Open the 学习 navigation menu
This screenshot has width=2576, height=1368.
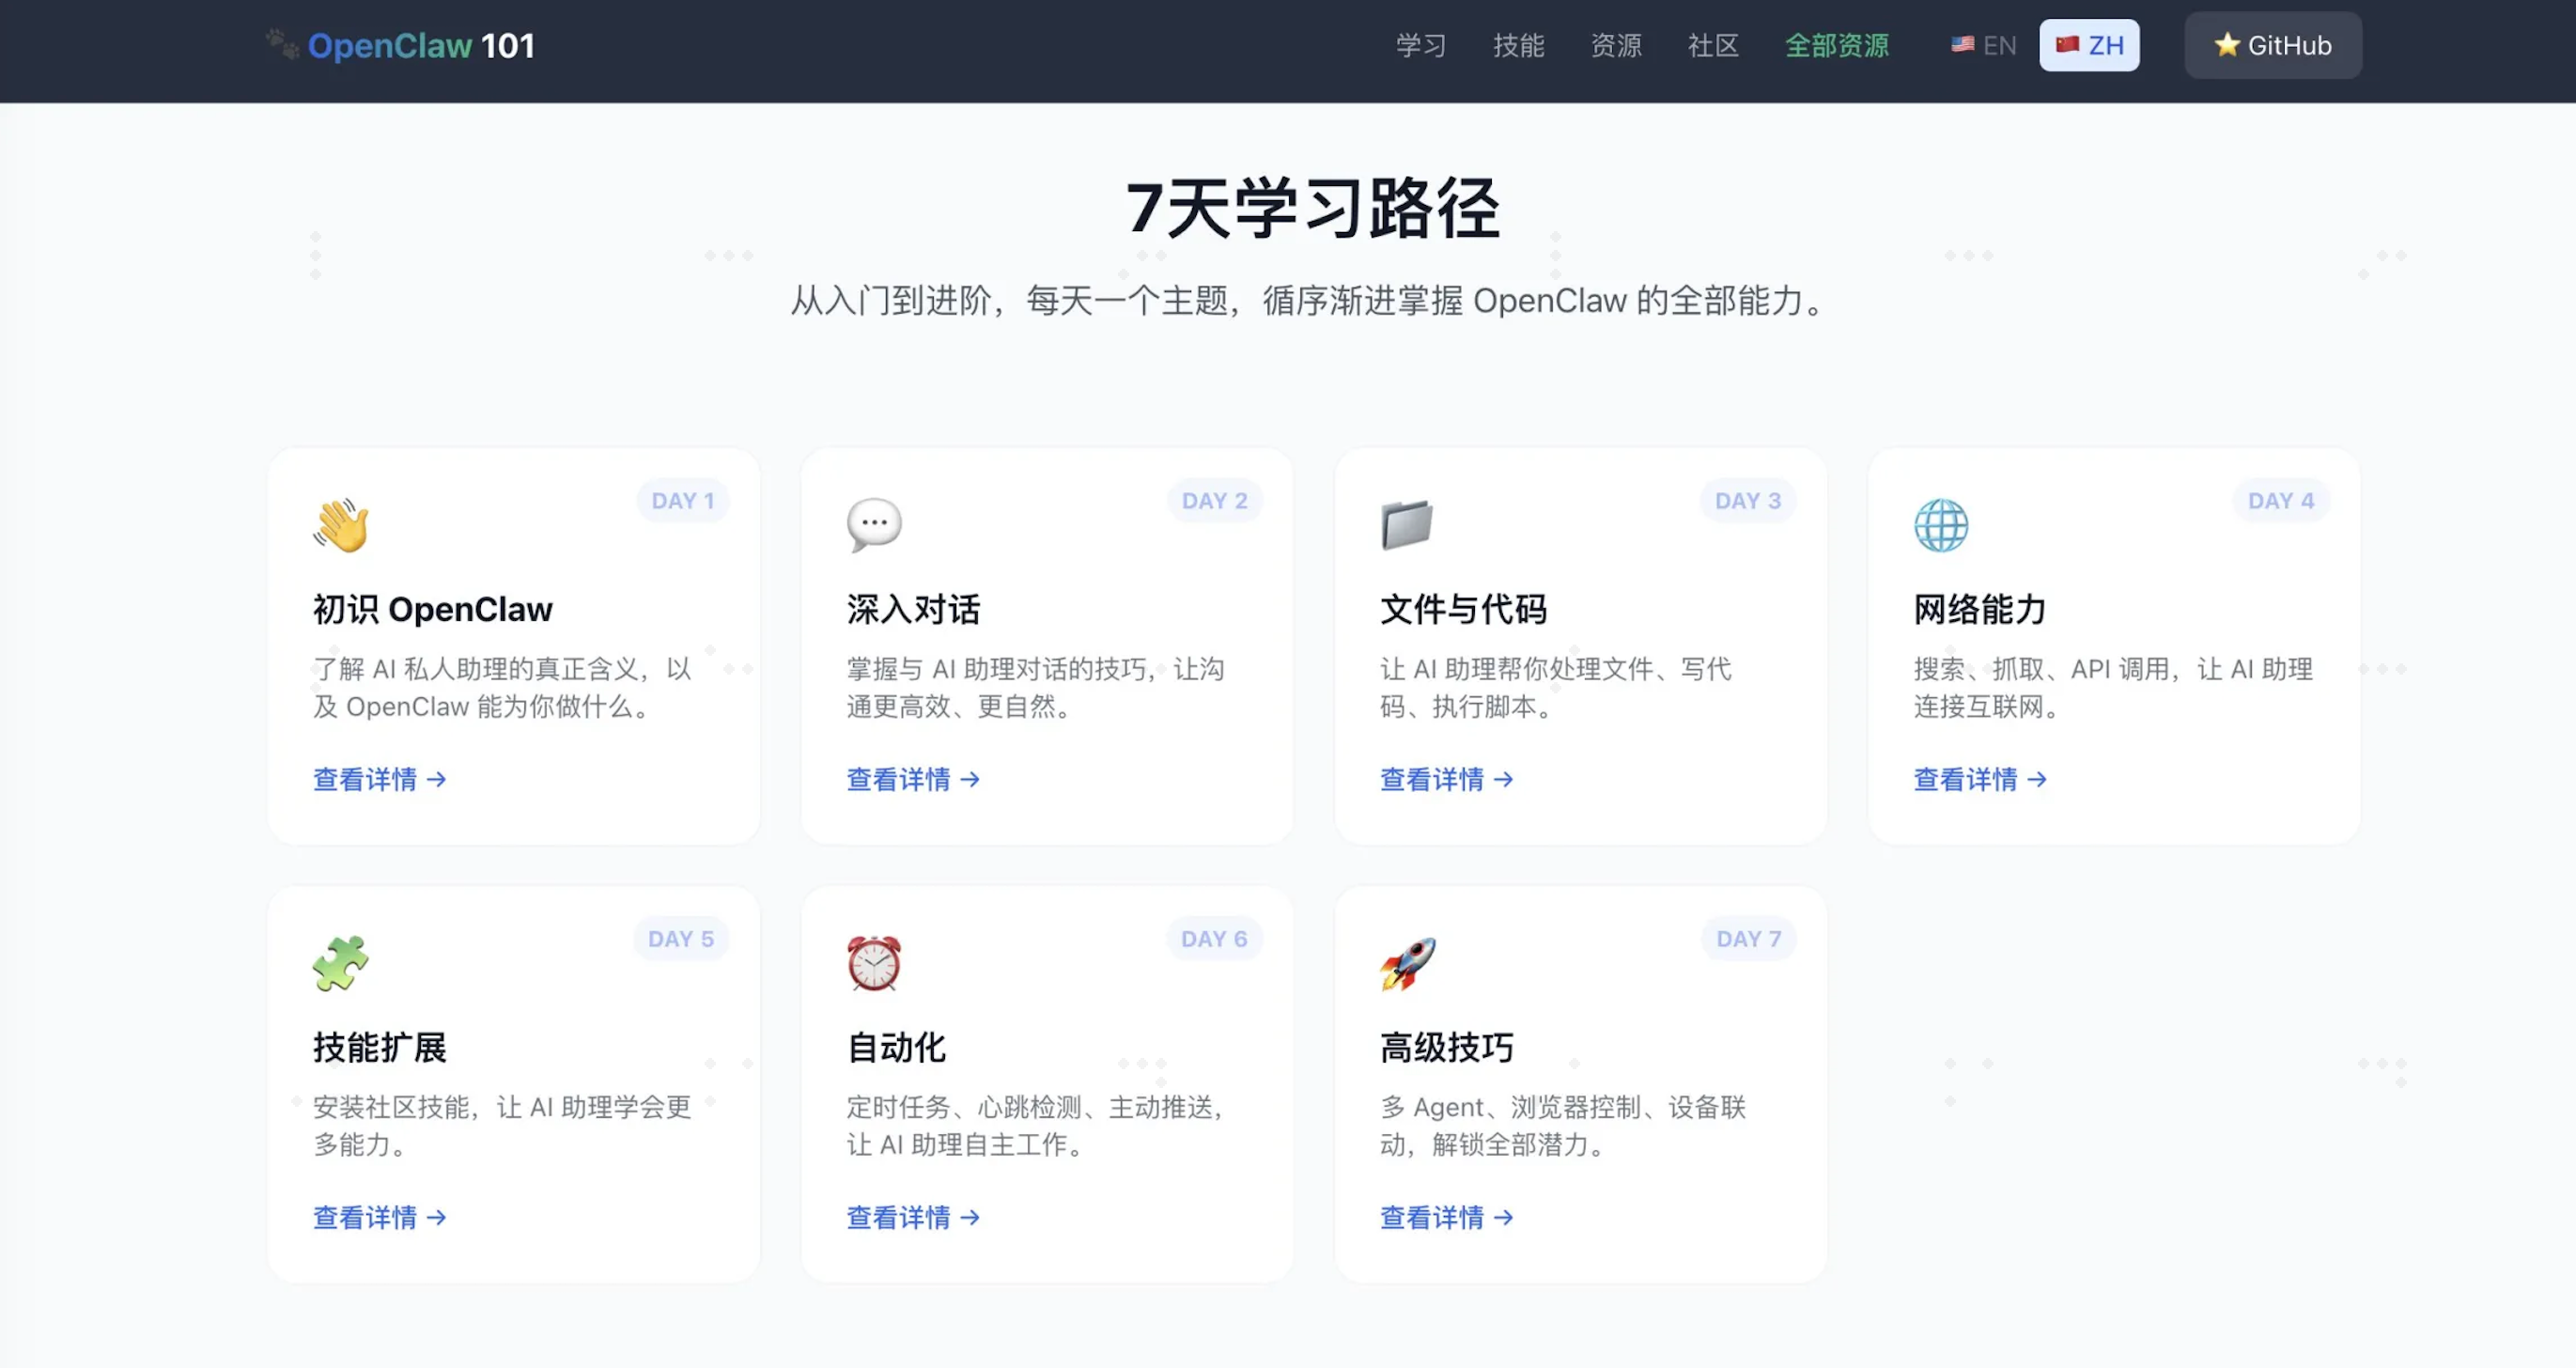pyautogui.click(x=1421, y=45)
